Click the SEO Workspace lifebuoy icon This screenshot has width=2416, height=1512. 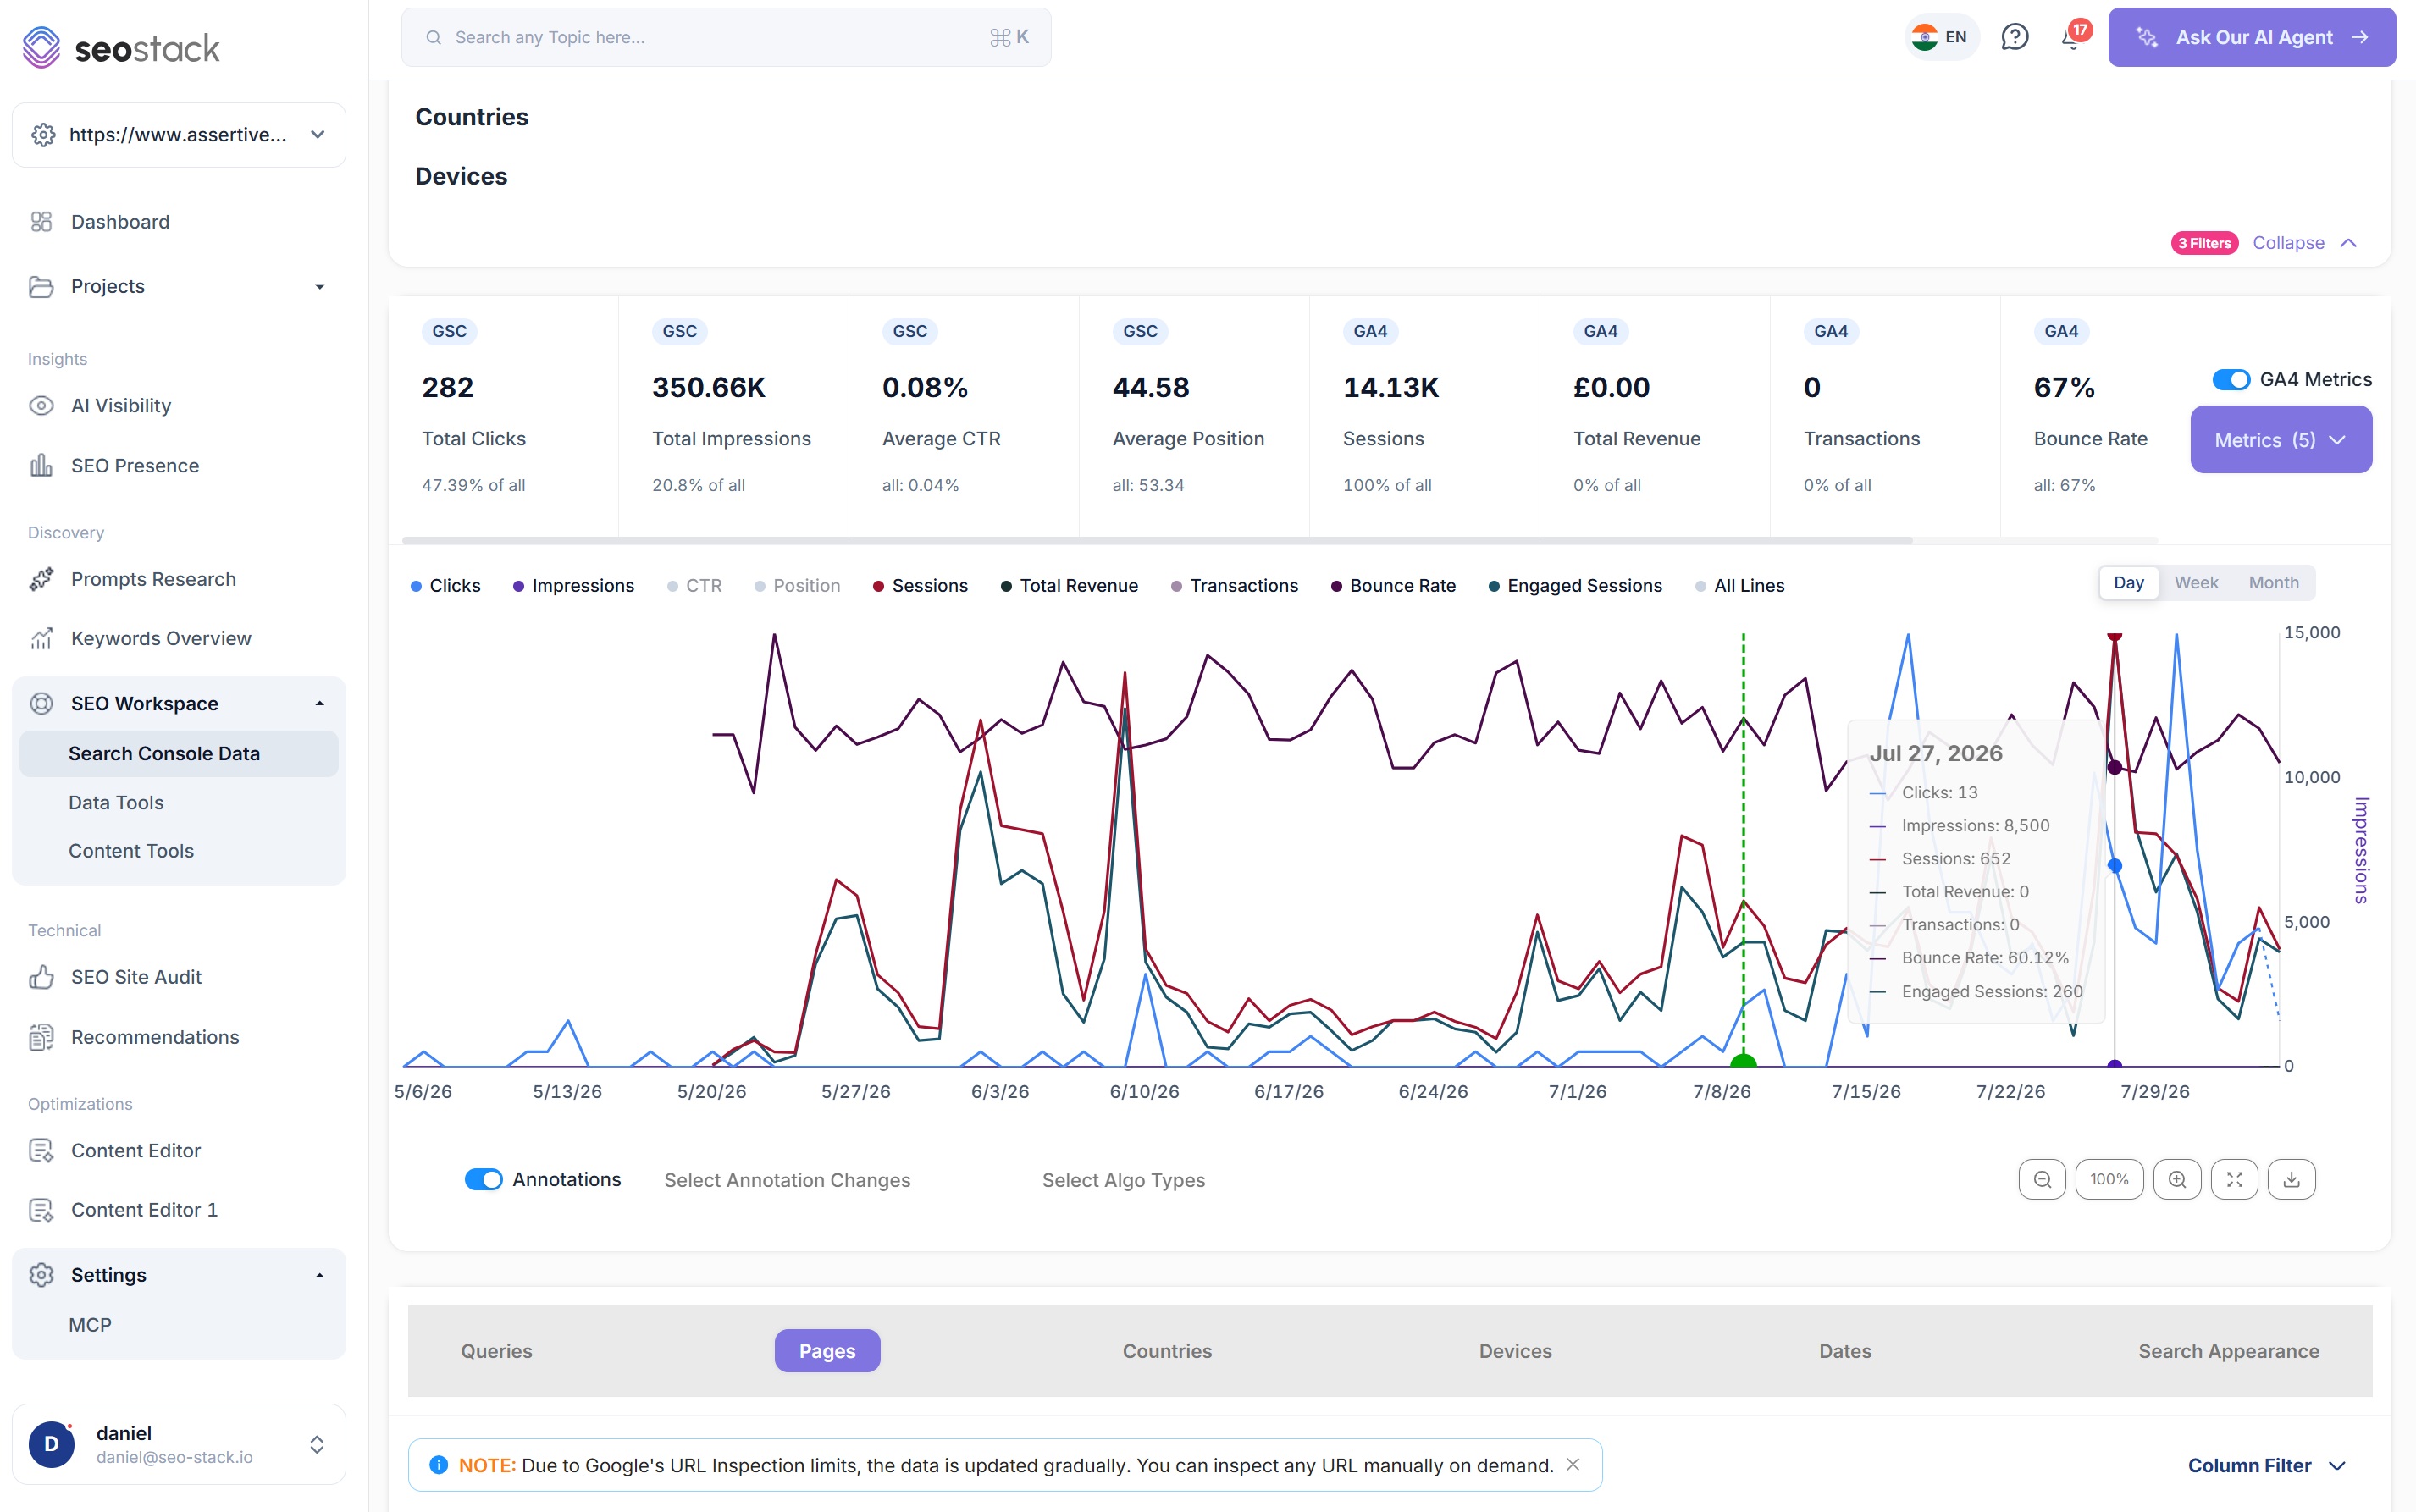click(41, 704)
